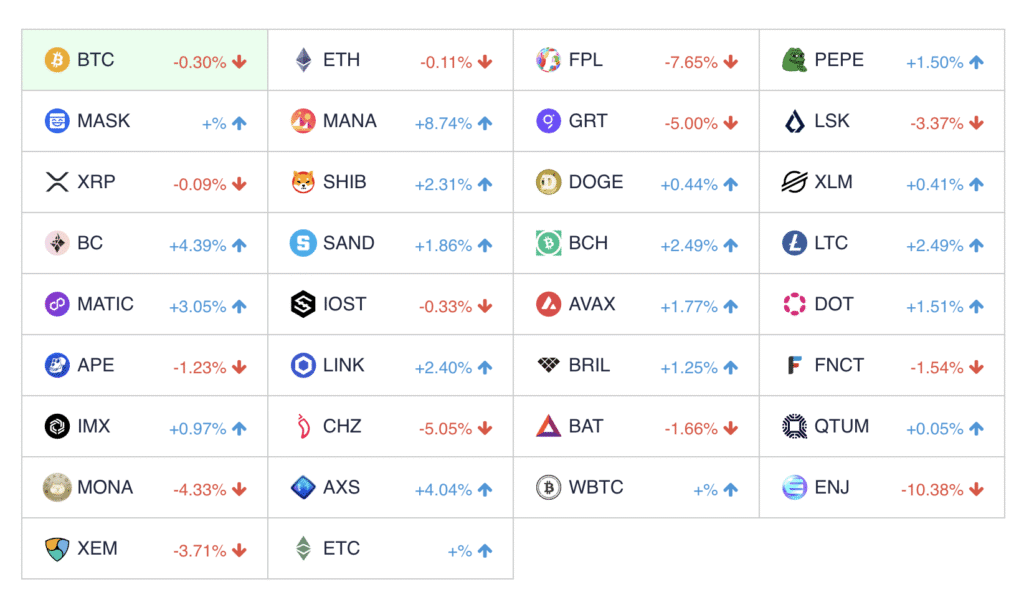Click the MONA coin icon
The height and width of the screenshot is (592, 1024).
tap(58, 488)
